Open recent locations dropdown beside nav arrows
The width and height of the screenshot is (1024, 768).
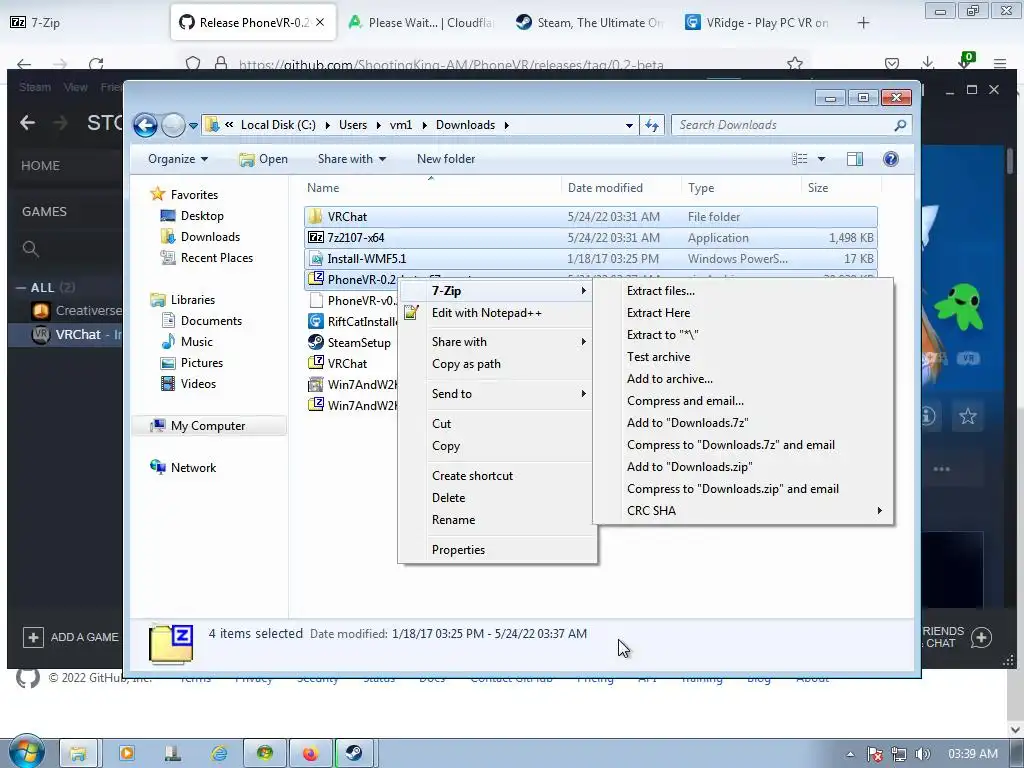(193, 125)
